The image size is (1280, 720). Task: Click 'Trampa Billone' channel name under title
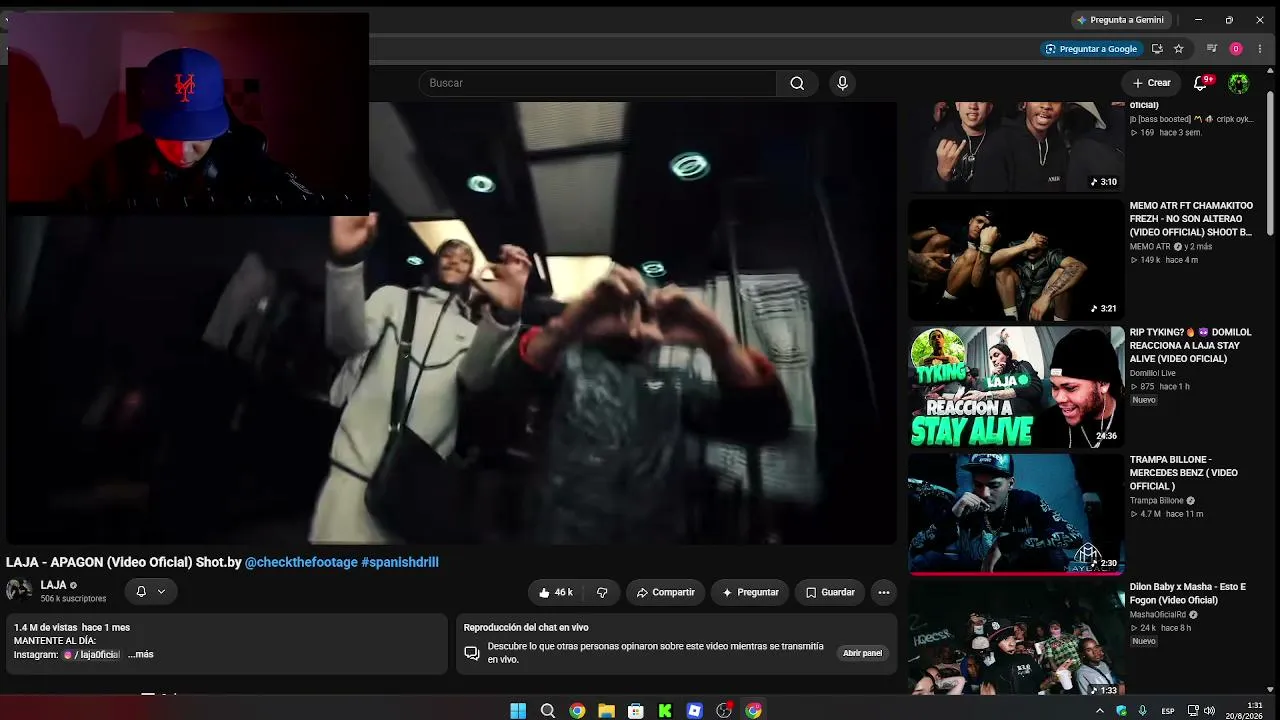pos(1157,501)
